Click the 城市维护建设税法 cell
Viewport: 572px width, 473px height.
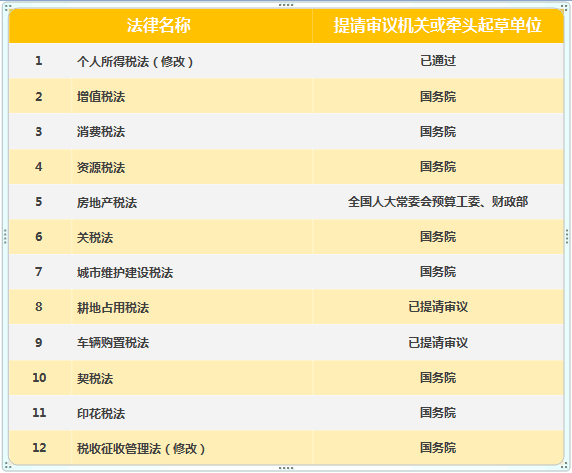(192, 272)
